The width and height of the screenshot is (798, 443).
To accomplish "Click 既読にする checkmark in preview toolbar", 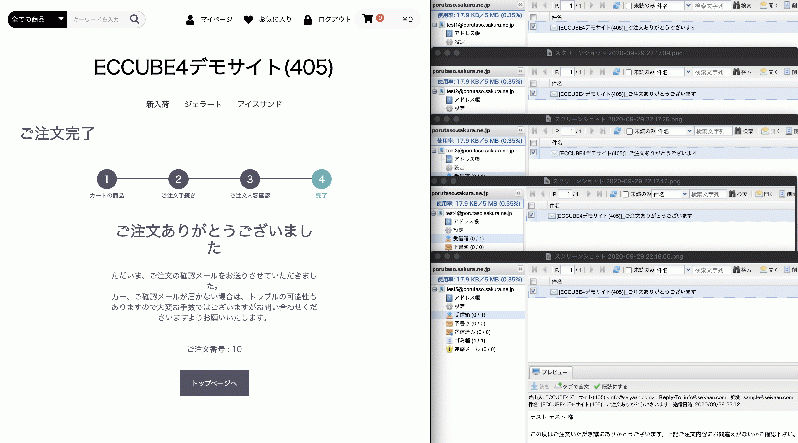I will coord(610,386).
